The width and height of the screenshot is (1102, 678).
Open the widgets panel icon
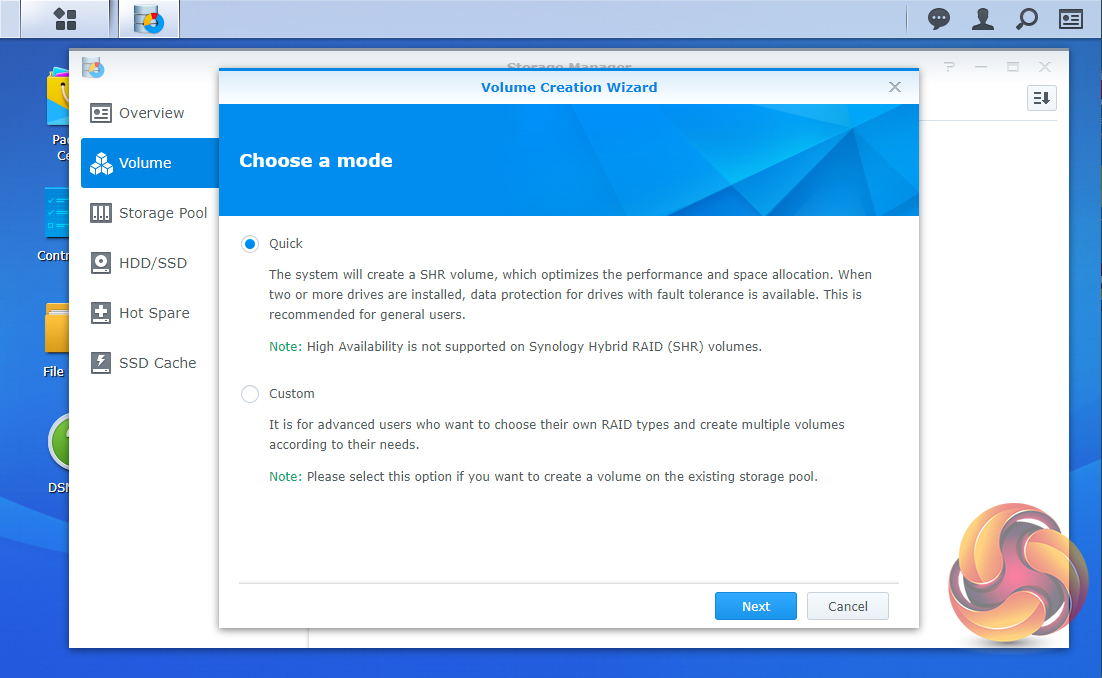pyautogui.click(x=1071, y=19)
